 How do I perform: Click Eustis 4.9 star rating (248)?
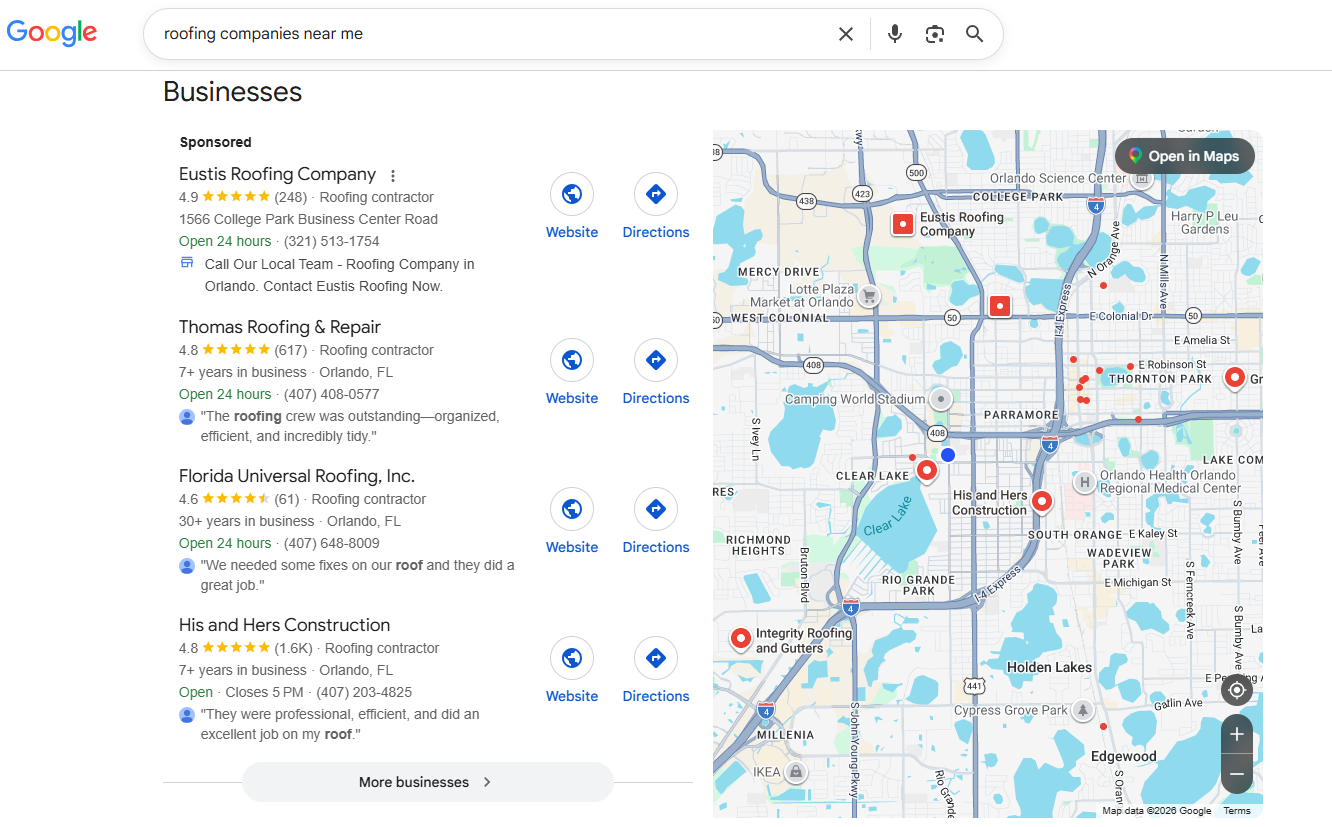point(243,197)
